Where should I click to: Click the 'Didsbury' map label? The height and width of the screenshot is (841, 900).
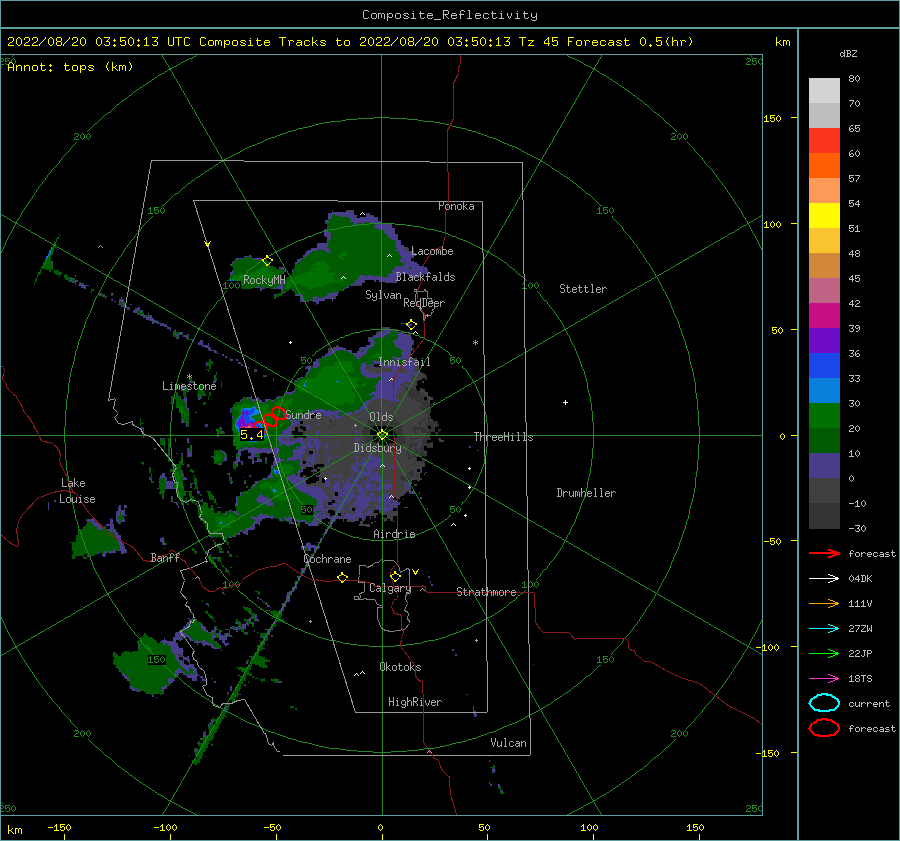377,448
